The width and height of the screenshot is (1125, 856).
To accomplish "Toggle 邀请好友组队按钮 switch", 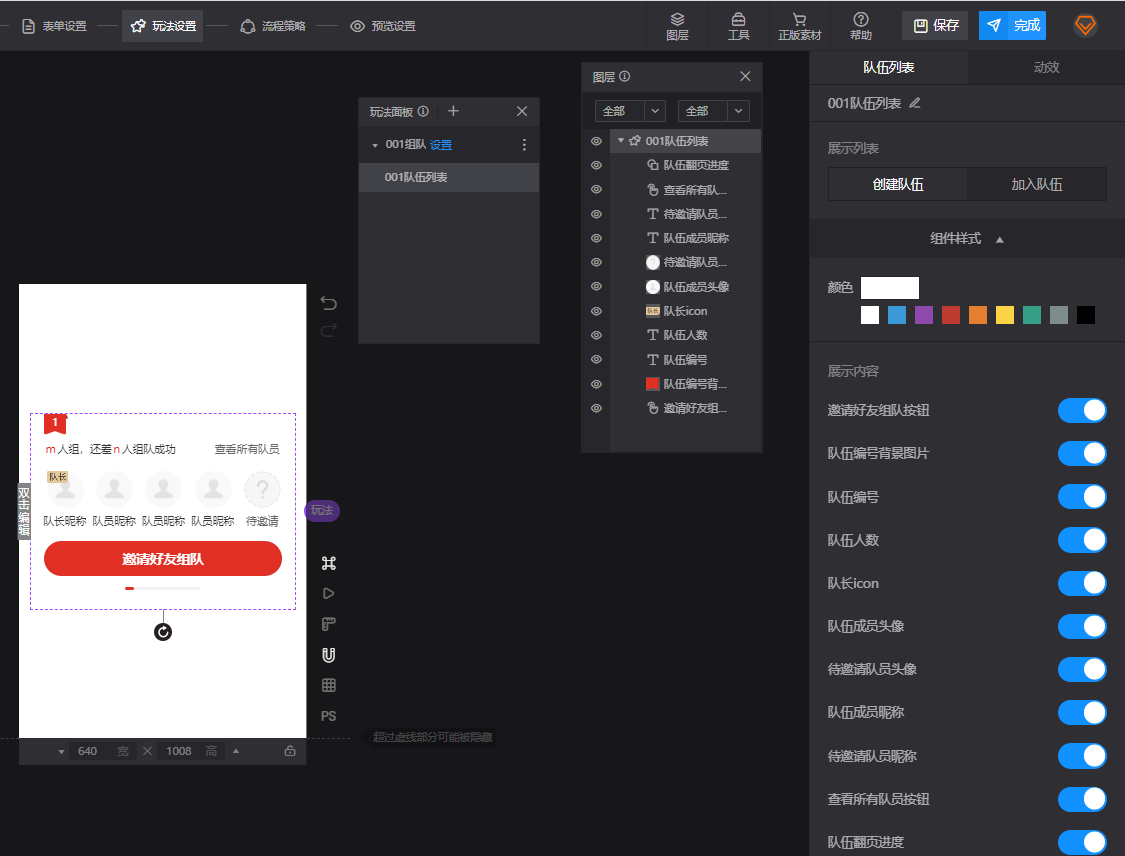I will pyautogui.click(x=1082, y=410).
